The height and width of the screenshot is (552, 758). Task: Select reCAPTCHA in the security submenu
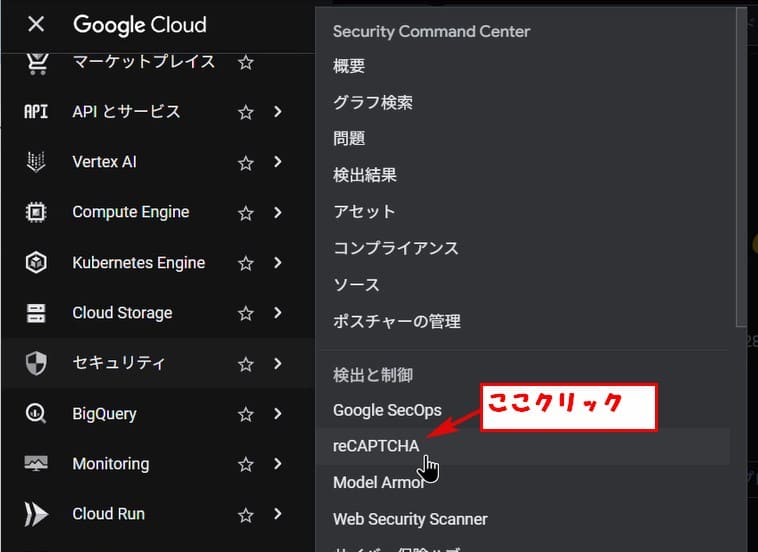pos(376,446)
